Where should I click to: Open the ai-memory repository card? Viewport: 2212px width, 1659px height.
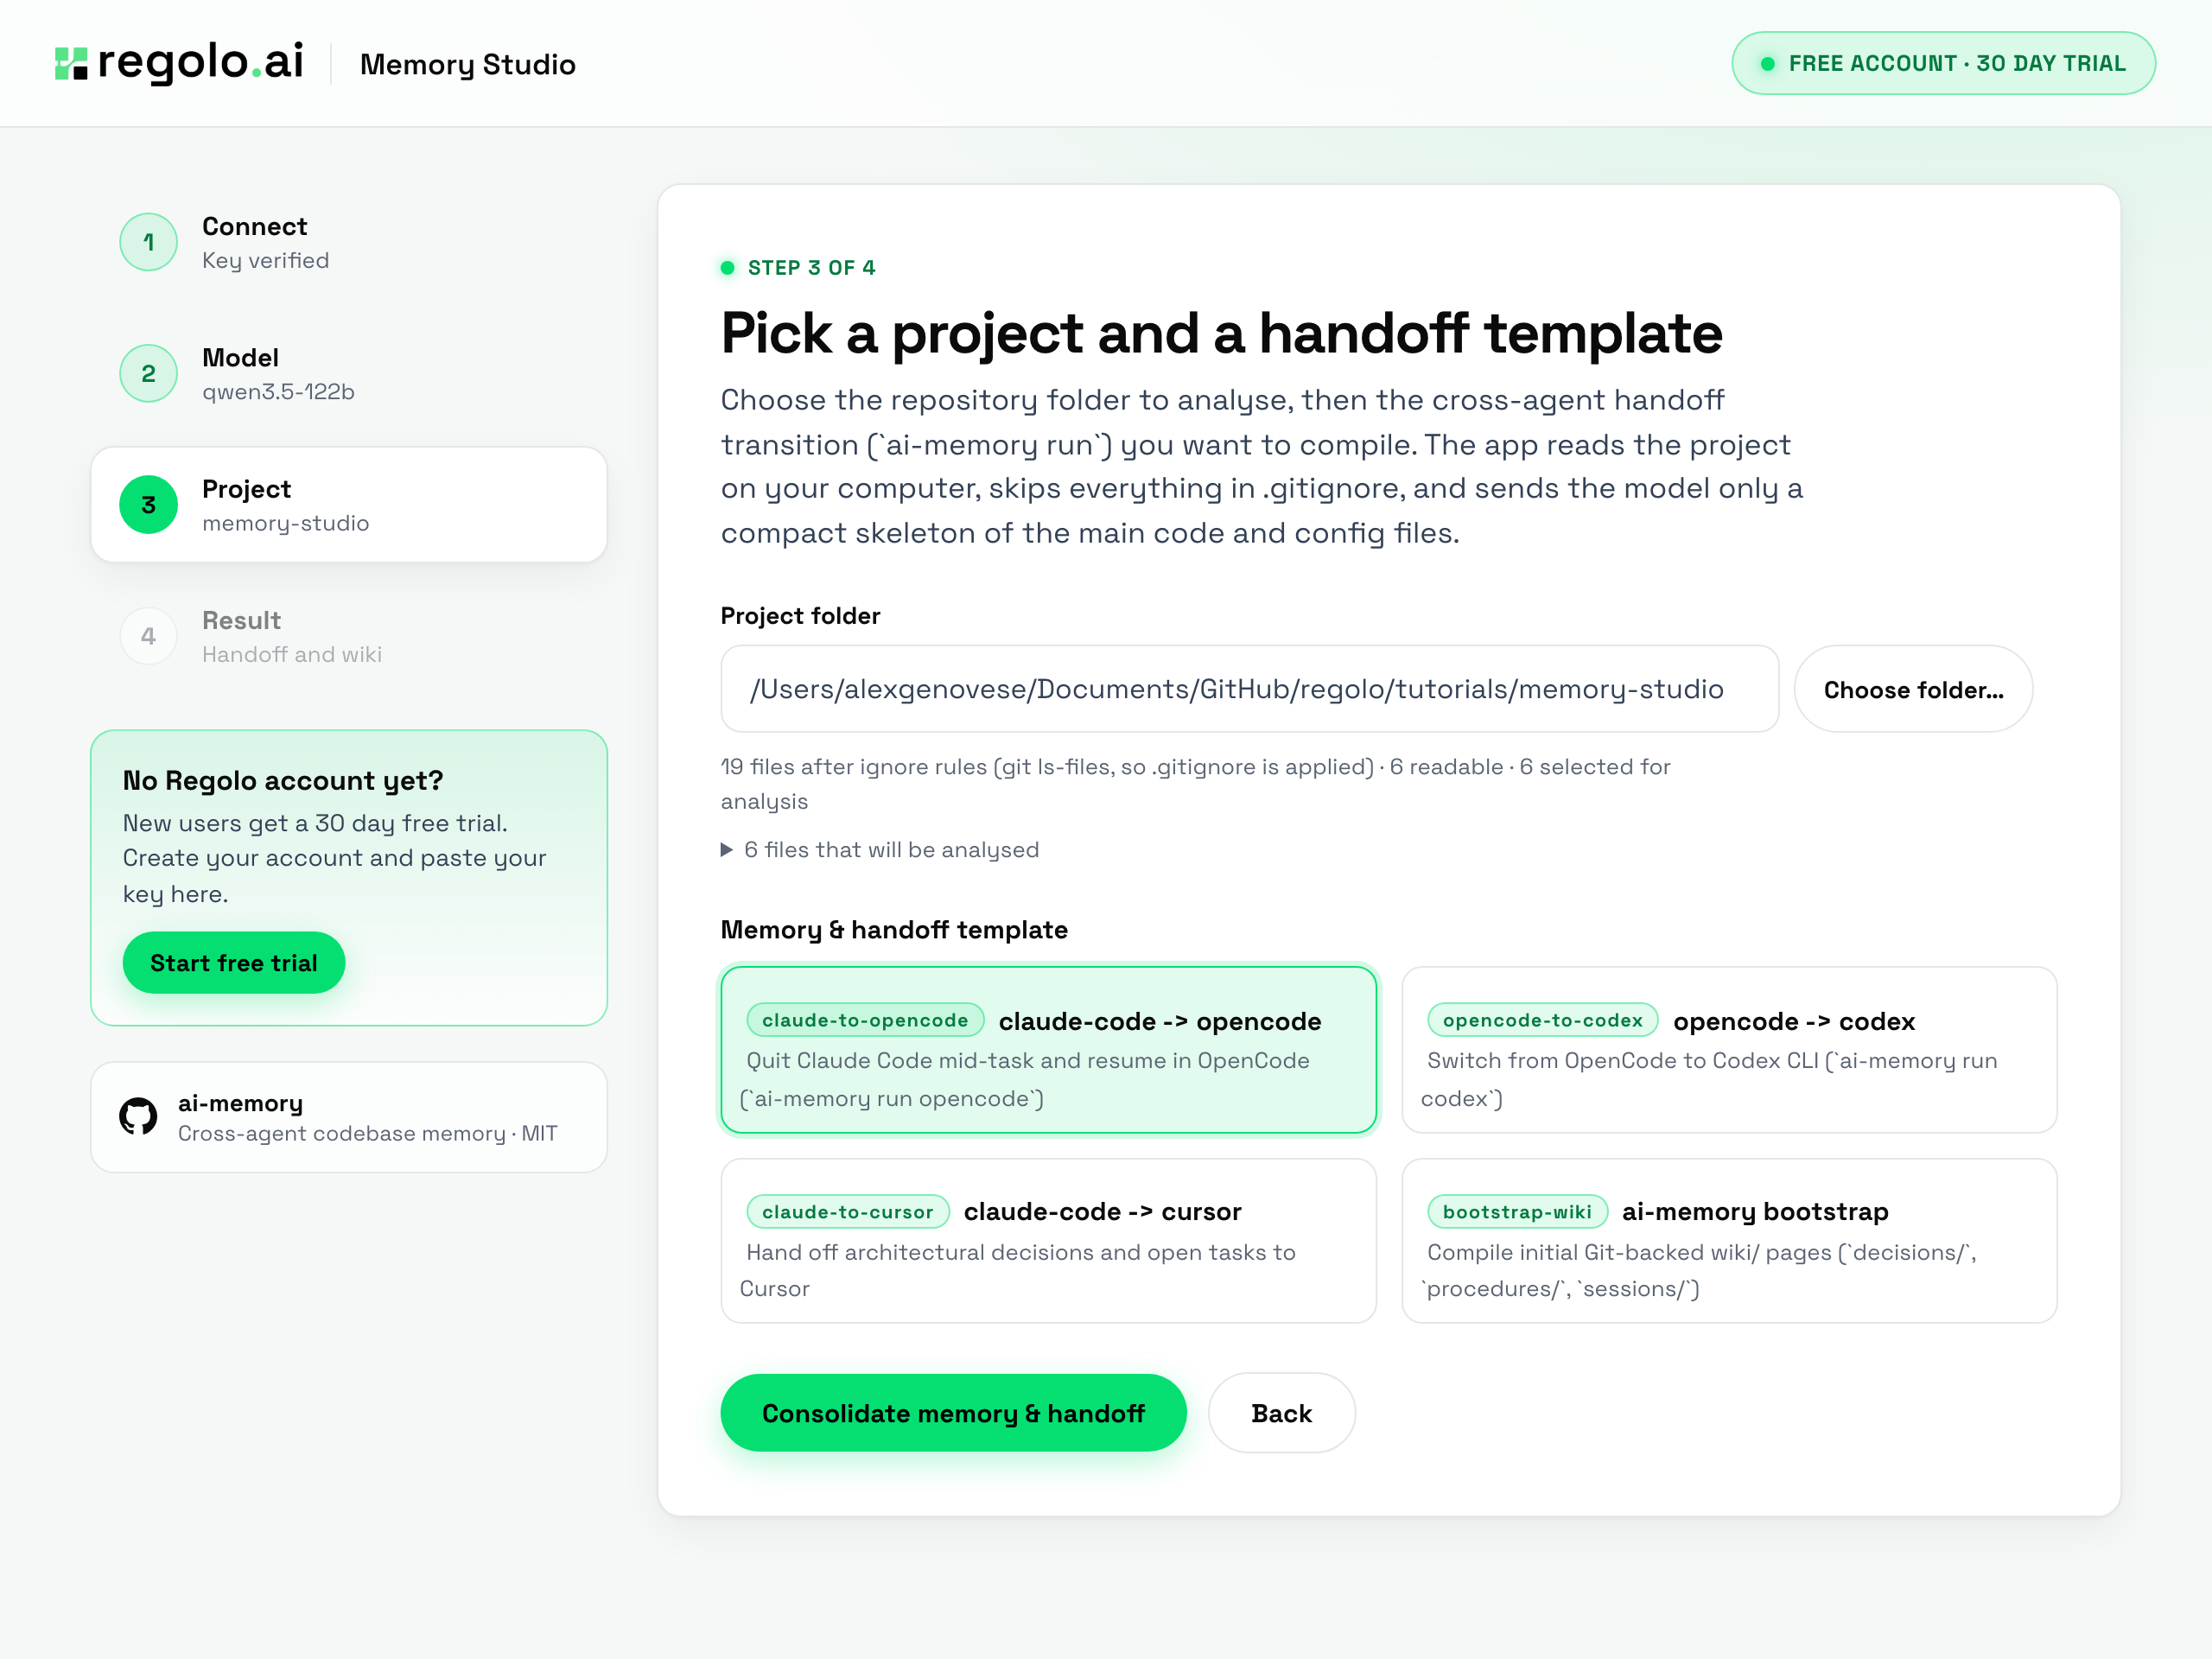tap(349, 1117)
